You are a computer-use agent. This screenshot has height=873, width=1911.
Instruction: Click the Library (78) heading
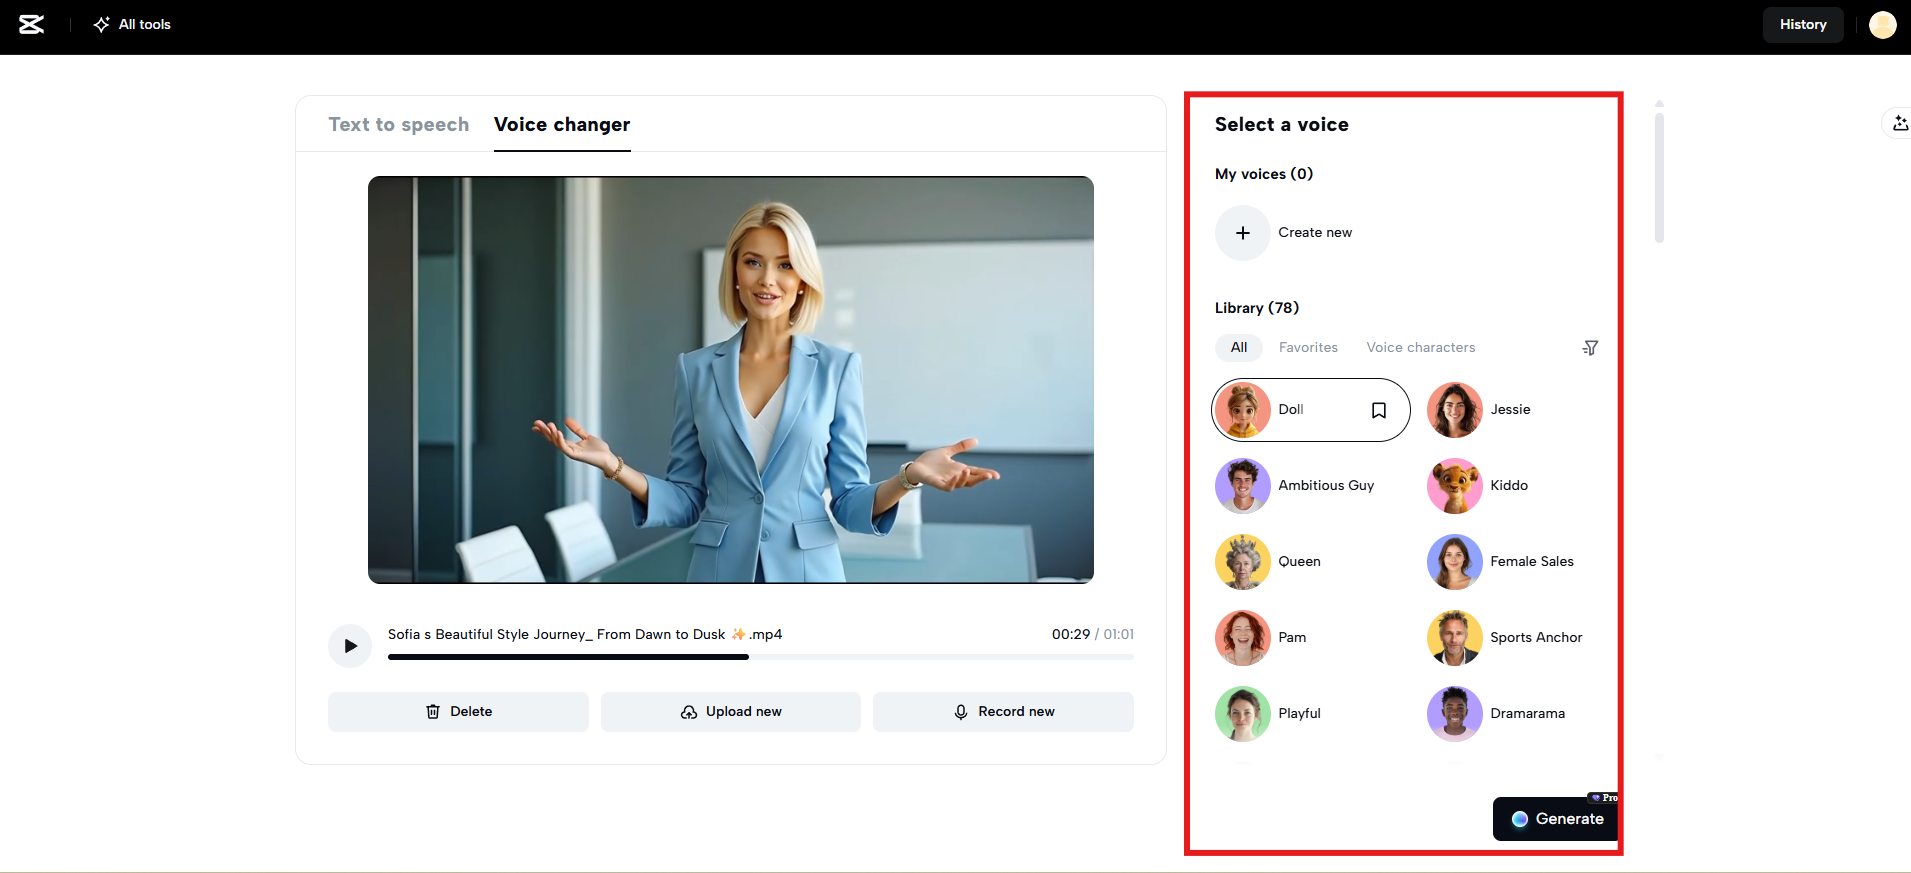coord(1257,308)
